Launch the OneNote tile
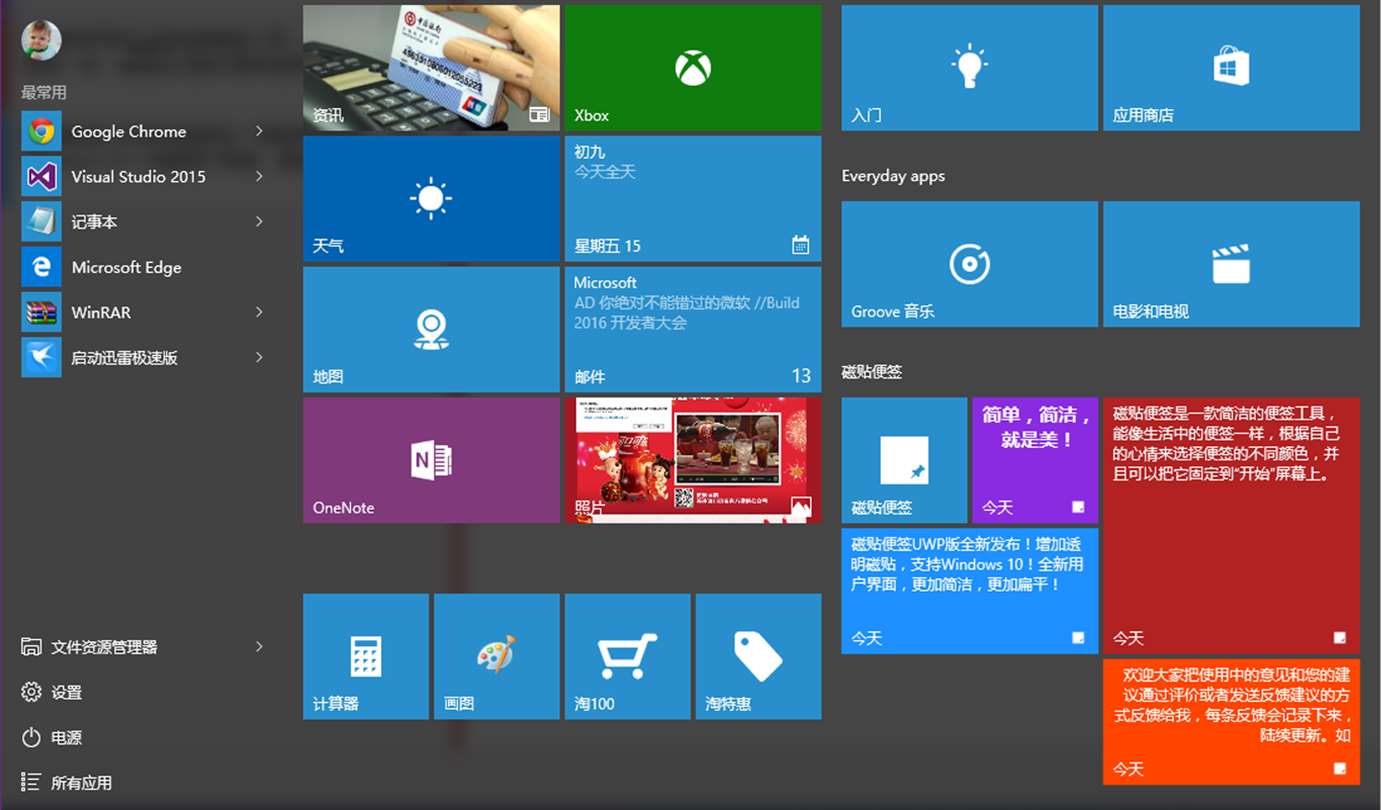 [x=431, y=460]
